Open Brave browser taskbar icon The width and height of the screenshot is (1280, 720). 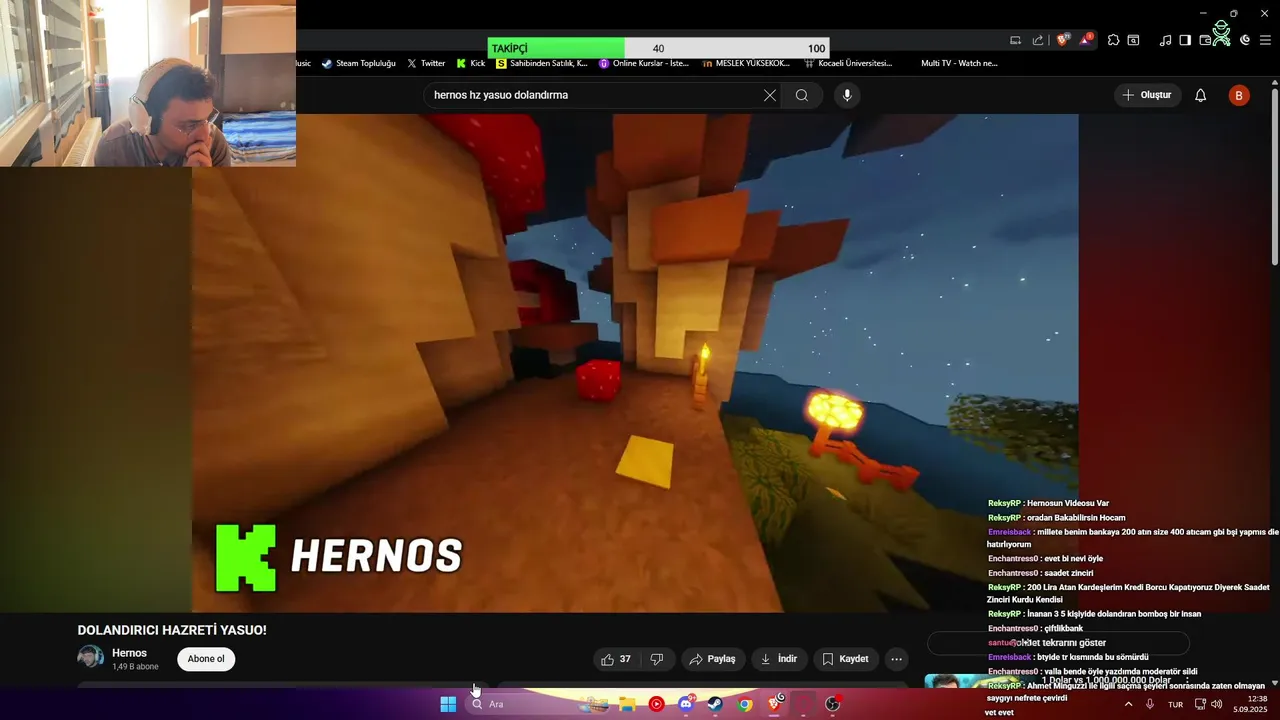(x=775, y=704)
